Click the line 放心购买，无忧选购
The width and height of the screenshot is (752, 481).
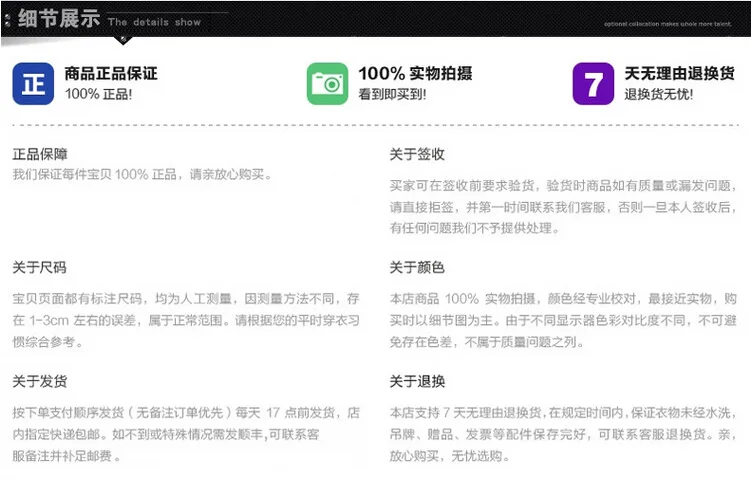point(449,456)
